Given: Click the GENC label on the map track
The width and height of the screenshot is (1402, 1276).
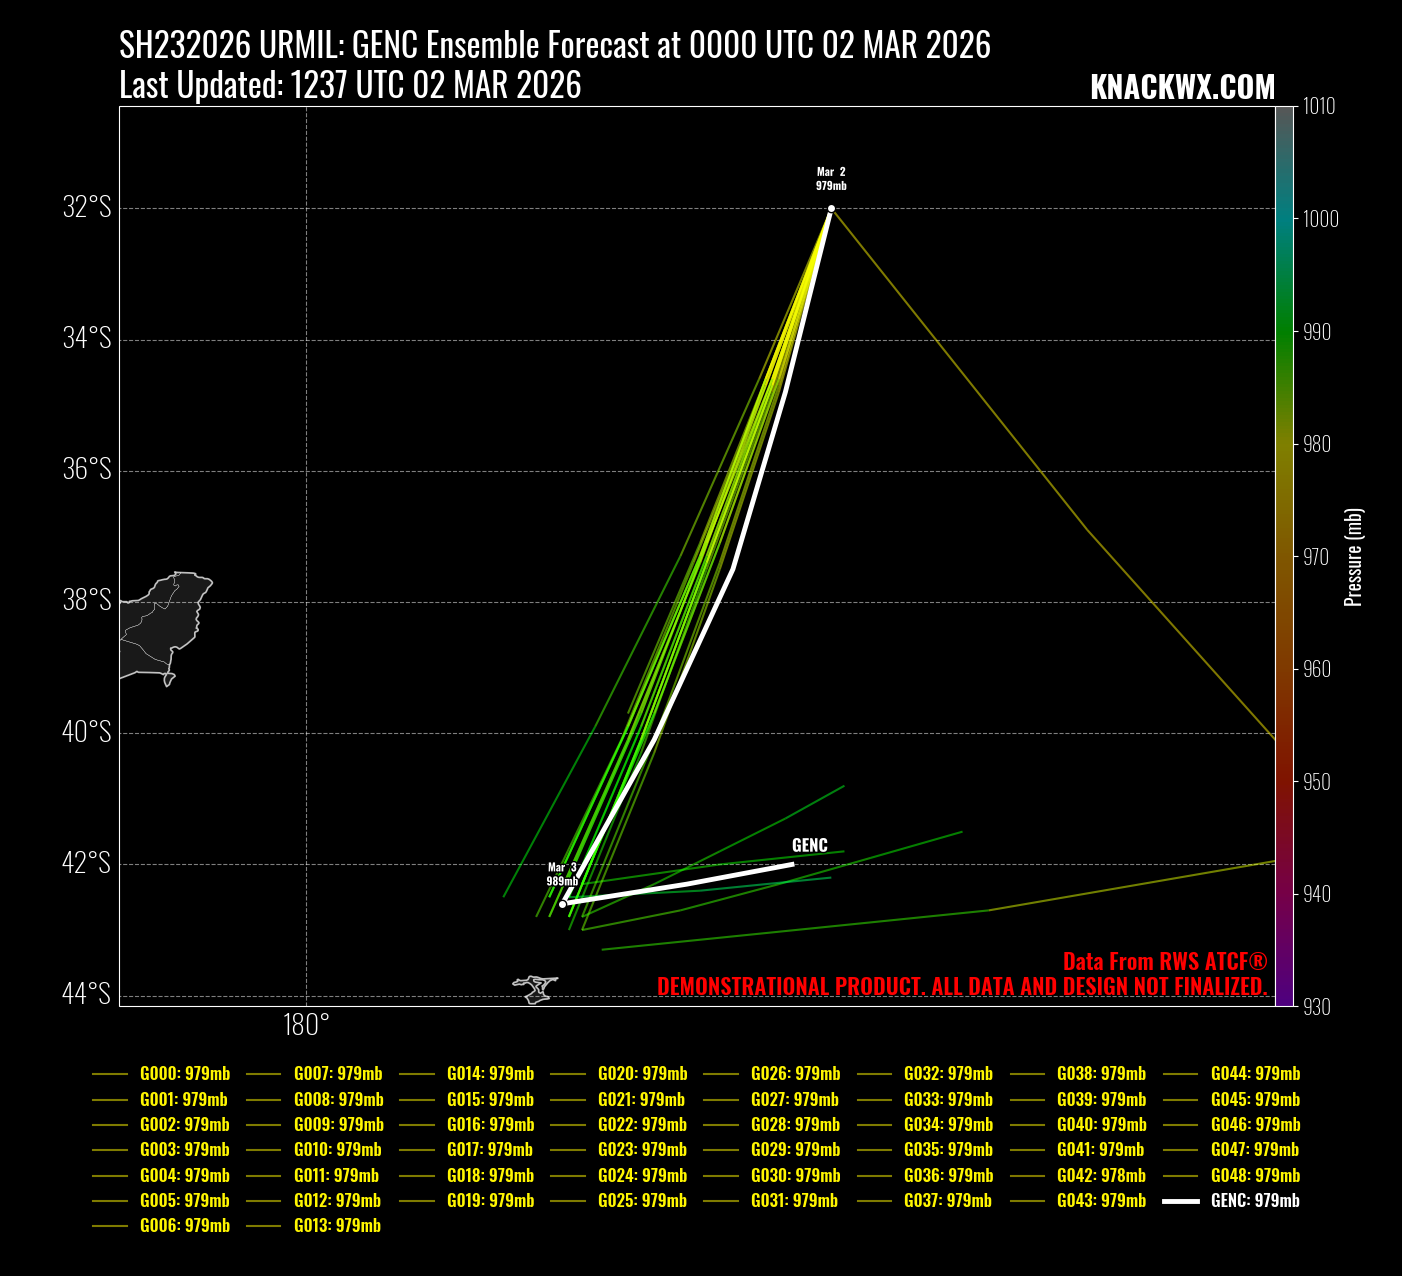Looking at the screenshot, I should pos(809,846).
